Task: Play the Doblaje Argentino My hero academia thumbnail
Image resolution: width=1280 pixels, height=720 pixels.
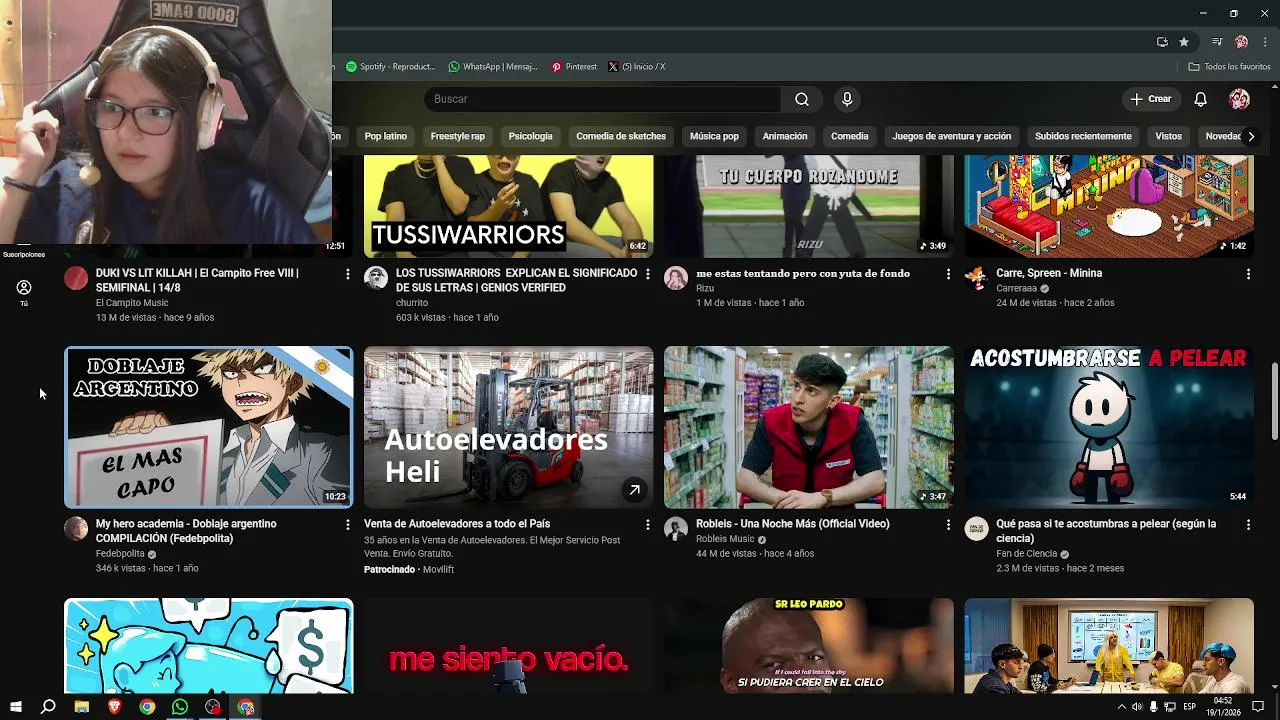Action: 209,427
